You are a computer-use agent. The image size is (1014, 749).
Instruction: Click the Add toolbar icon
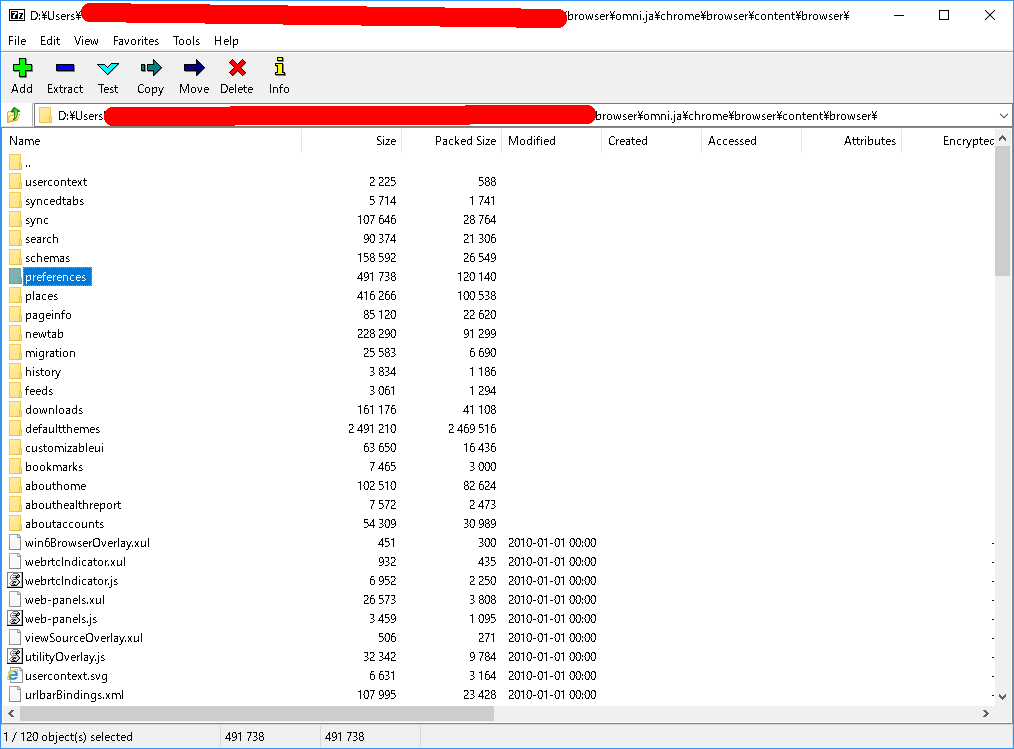pos(22,68)
